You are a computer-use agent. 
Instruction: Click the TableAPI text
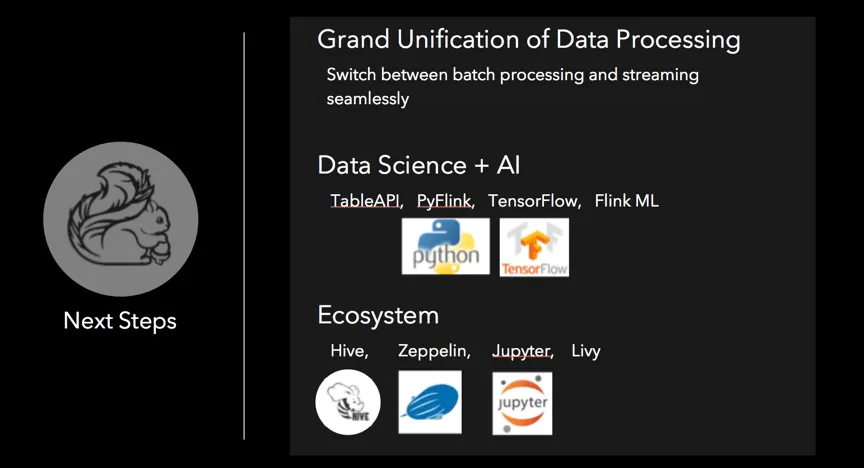[x=366, y=201]
